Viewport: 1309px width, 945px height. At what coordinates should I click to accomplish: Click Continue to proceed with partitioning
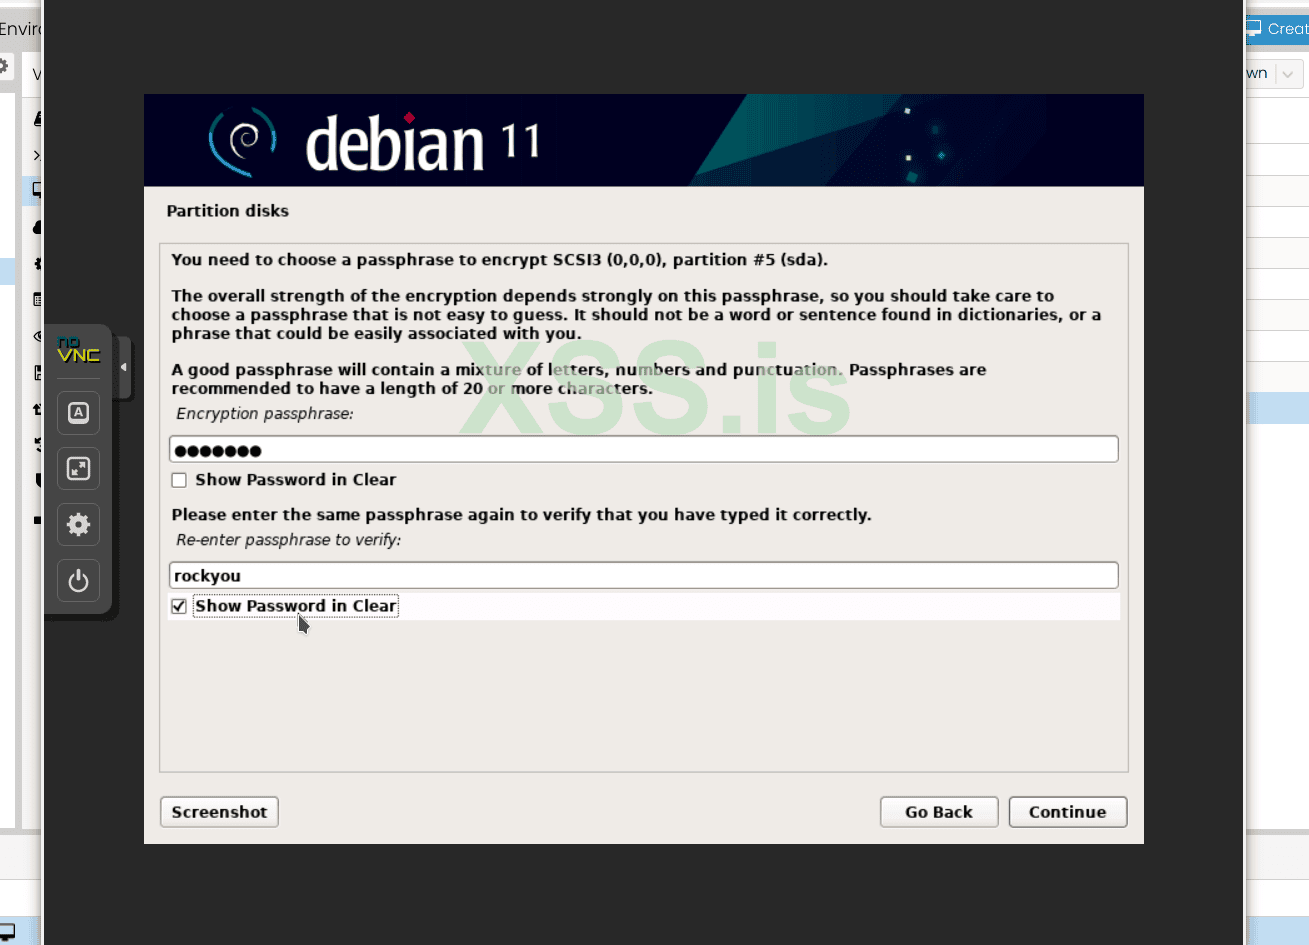(1067, 812)
